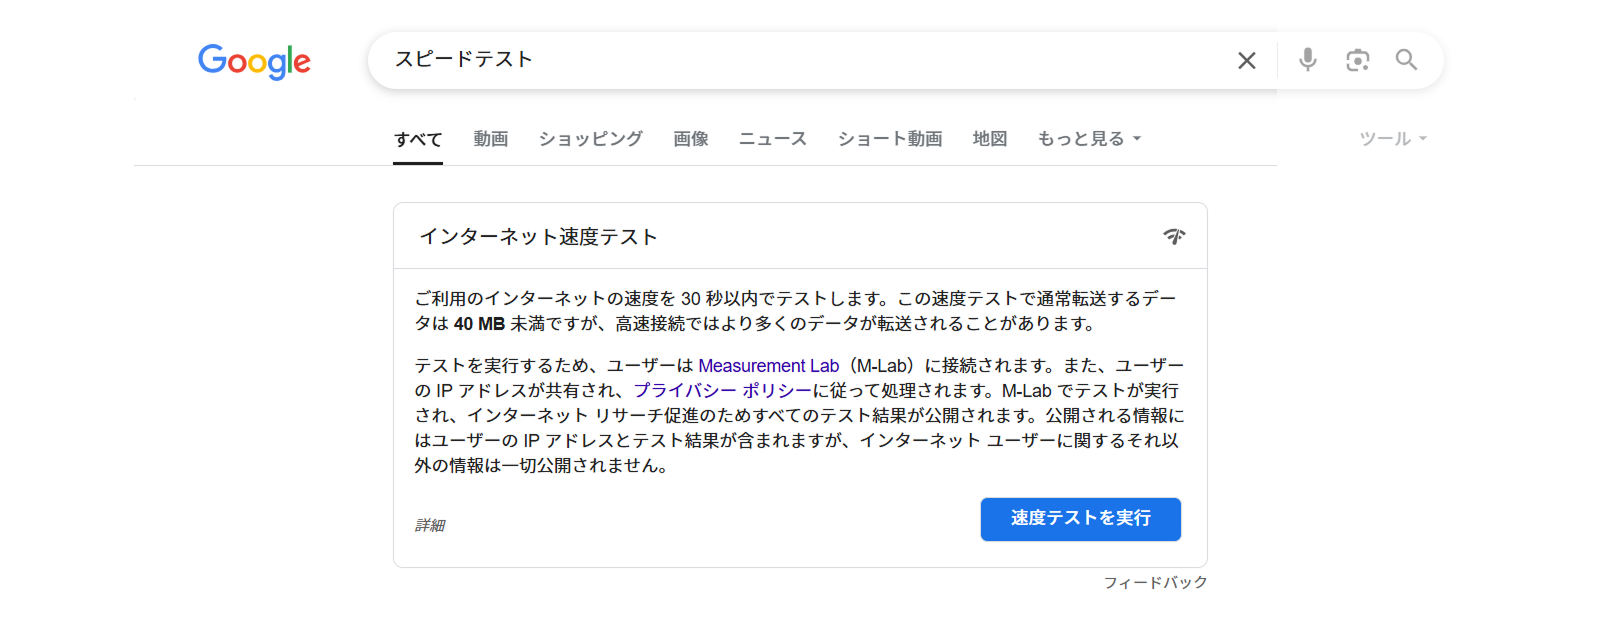Image resolution: width=1600 pixels, height=640 pixels.
Task: Go to the 画像 tab
Action: 691,139
